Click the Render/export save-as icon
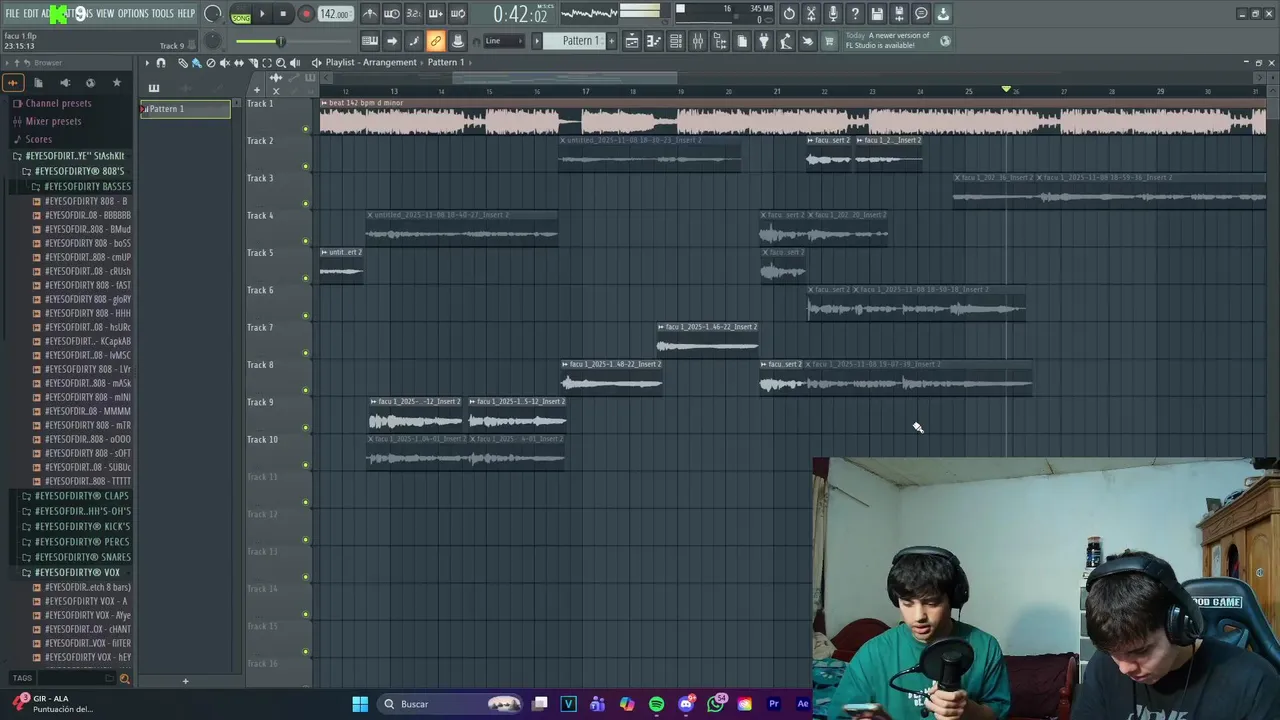Image resolution: width=1280 pixels, height=720 pixels. (x=899, y=14)
